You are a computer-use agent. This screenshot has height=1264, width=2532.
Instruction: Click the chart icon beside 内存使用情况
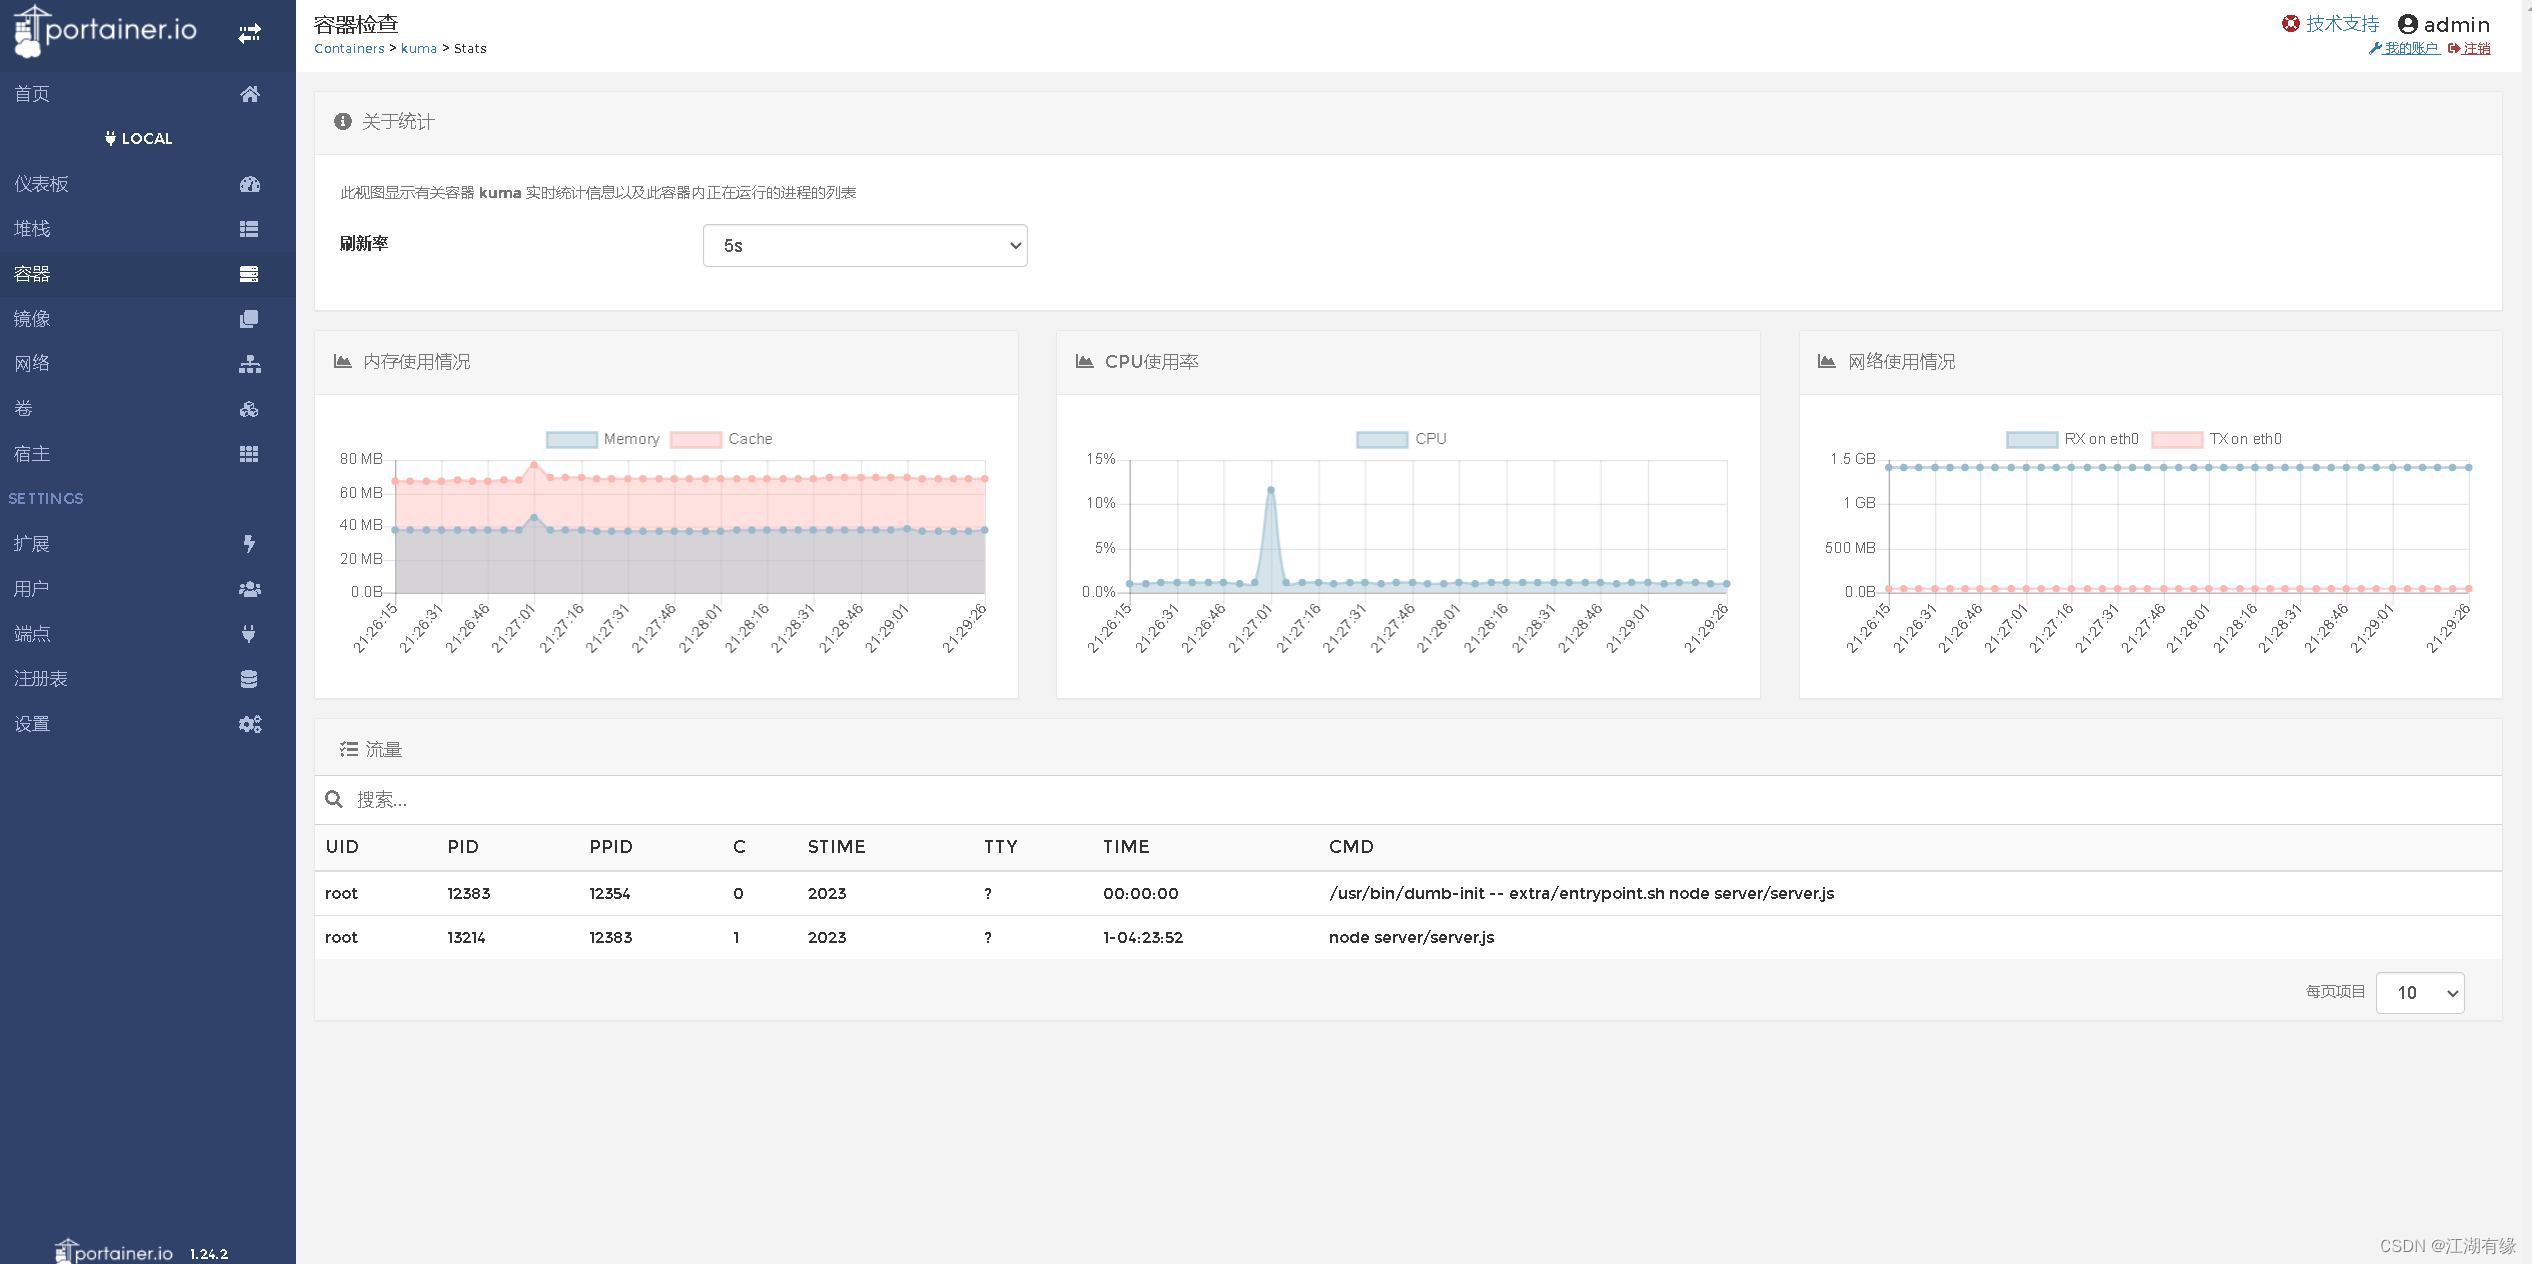click(x=342, y=361)
